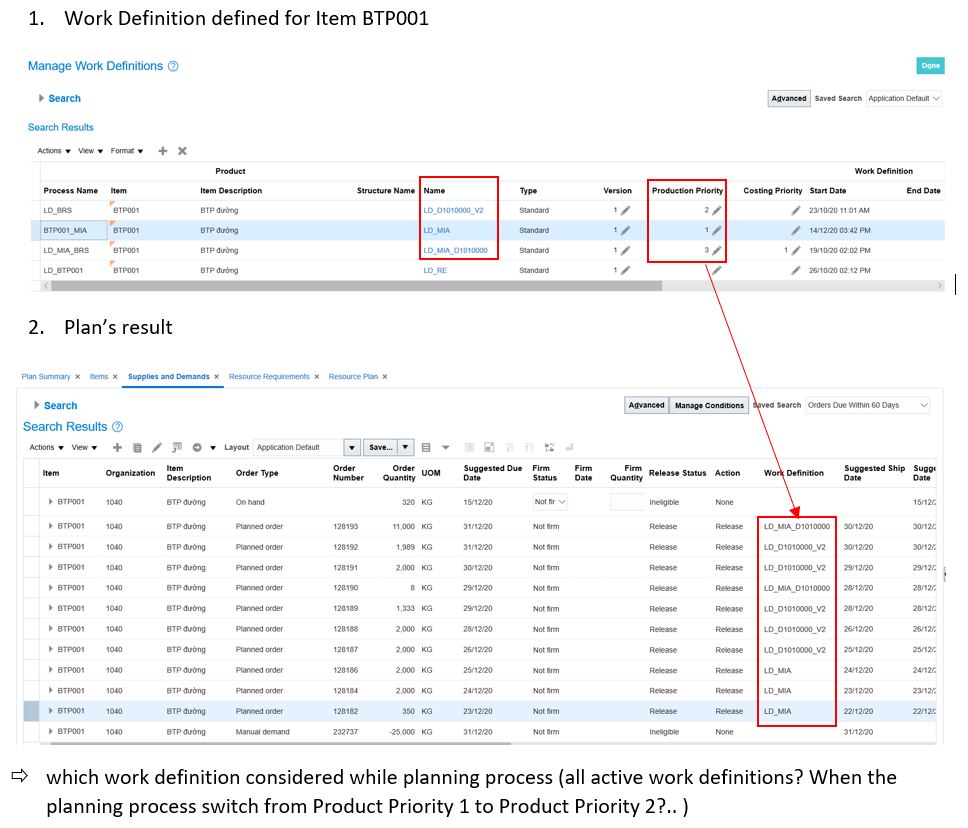
Task: Click the Duplicate icon in Supplies and Demands toolbar
Action: coord(136,447)
